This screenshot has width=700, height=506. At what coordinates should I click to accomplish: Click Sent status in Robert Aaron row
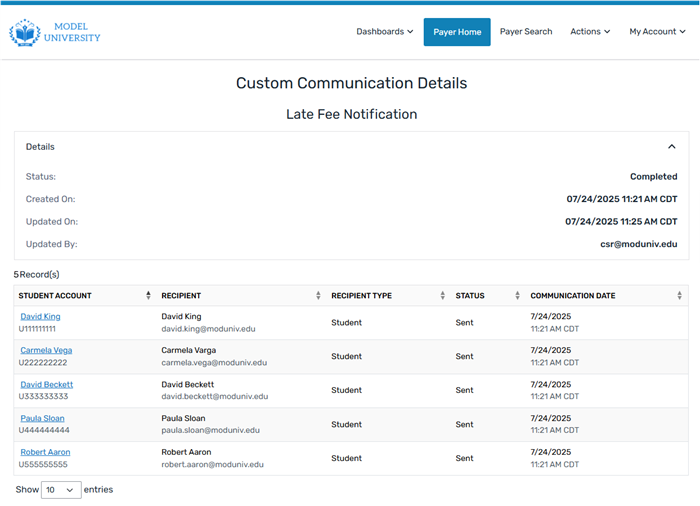(x=464, y=458)
